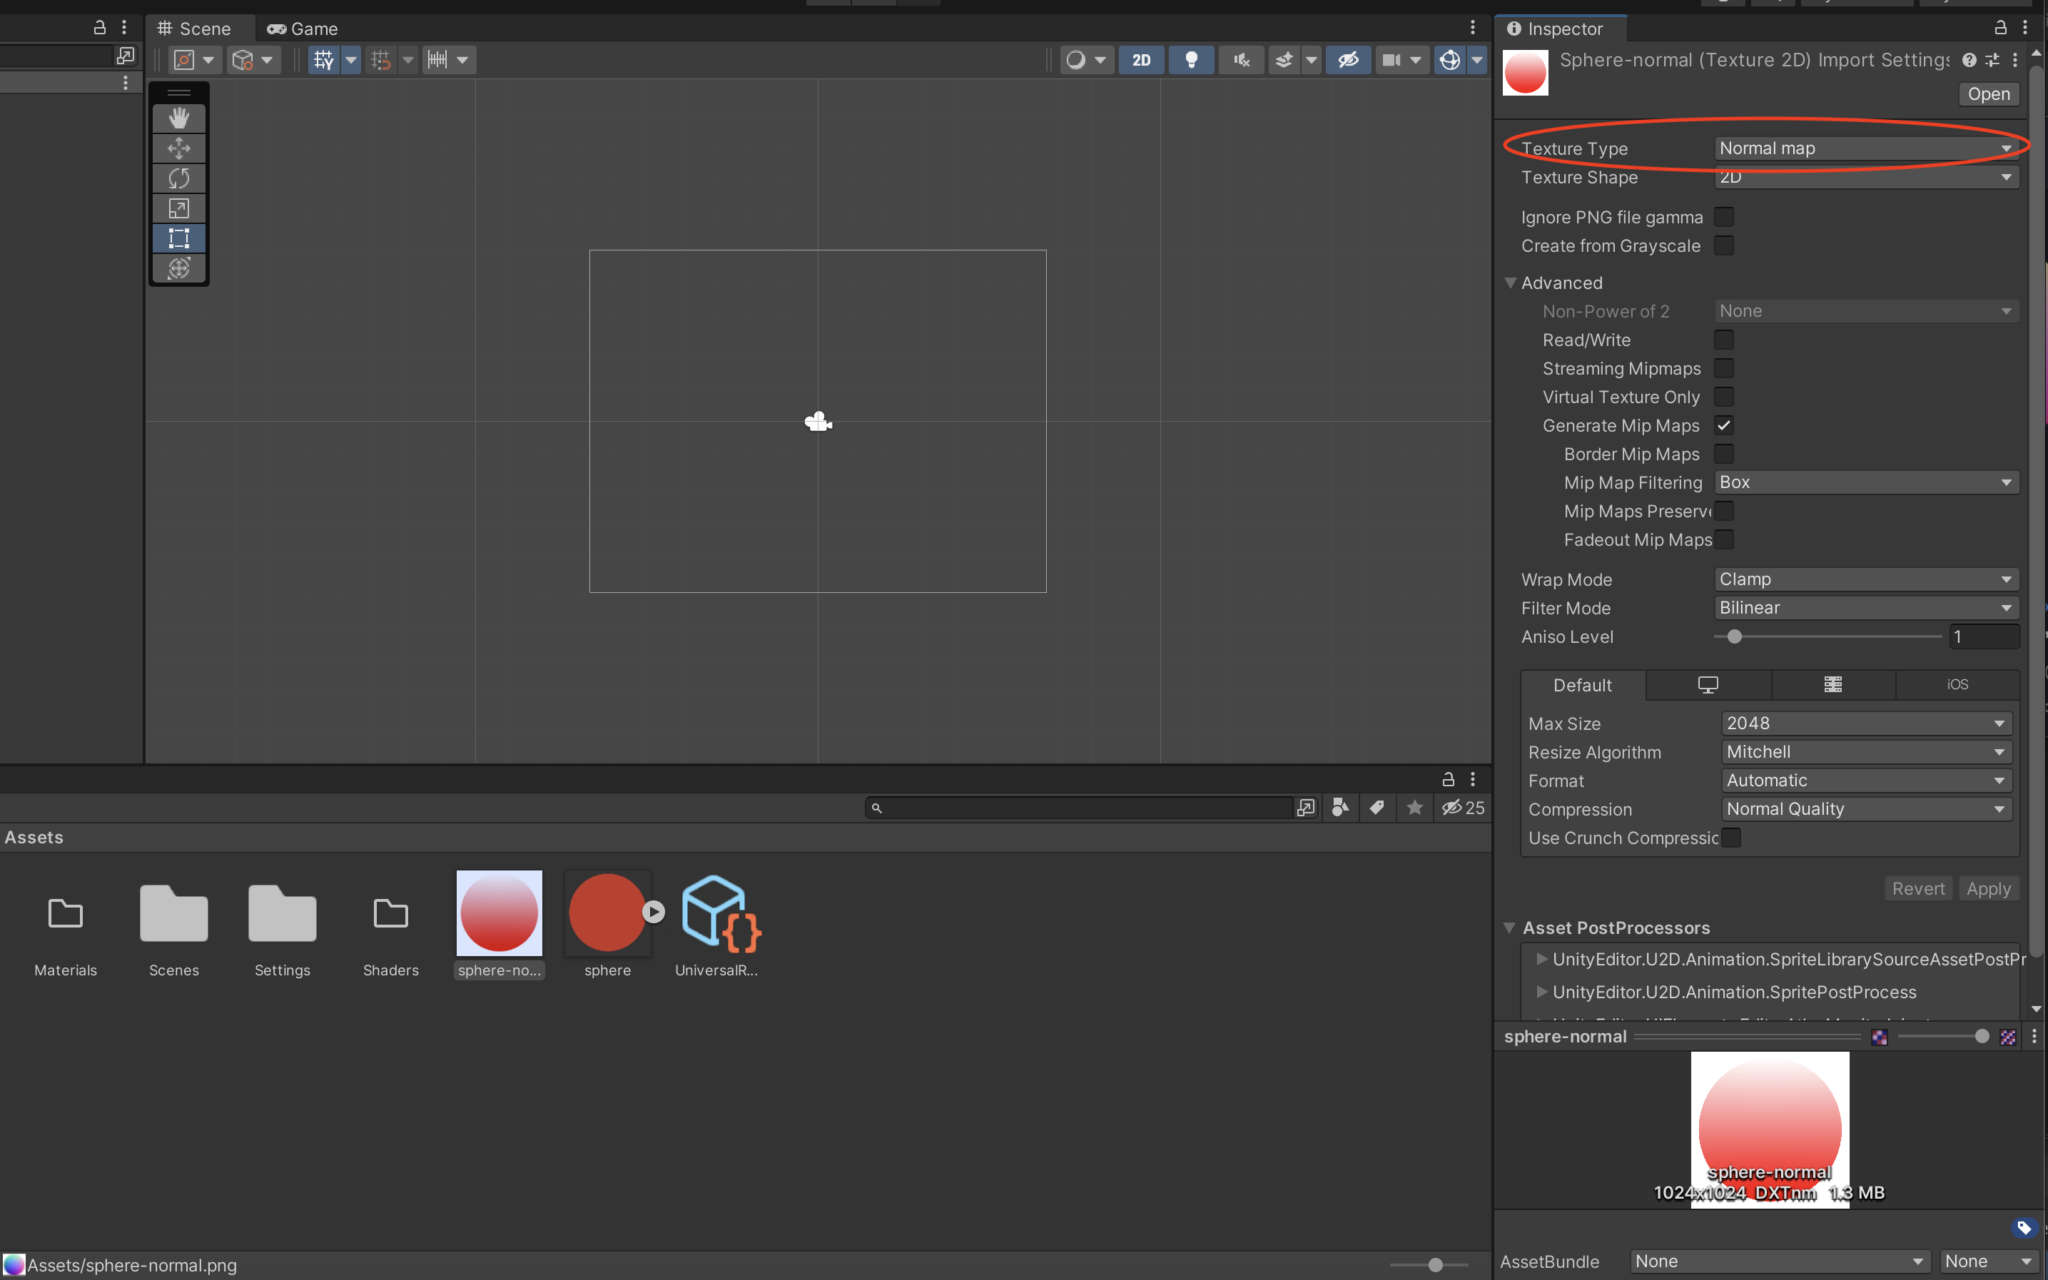This screenshot has height=1280, width=2048.
Task: Select the sphere-normal asset in the Assets panel
Action: coord(498,913)
